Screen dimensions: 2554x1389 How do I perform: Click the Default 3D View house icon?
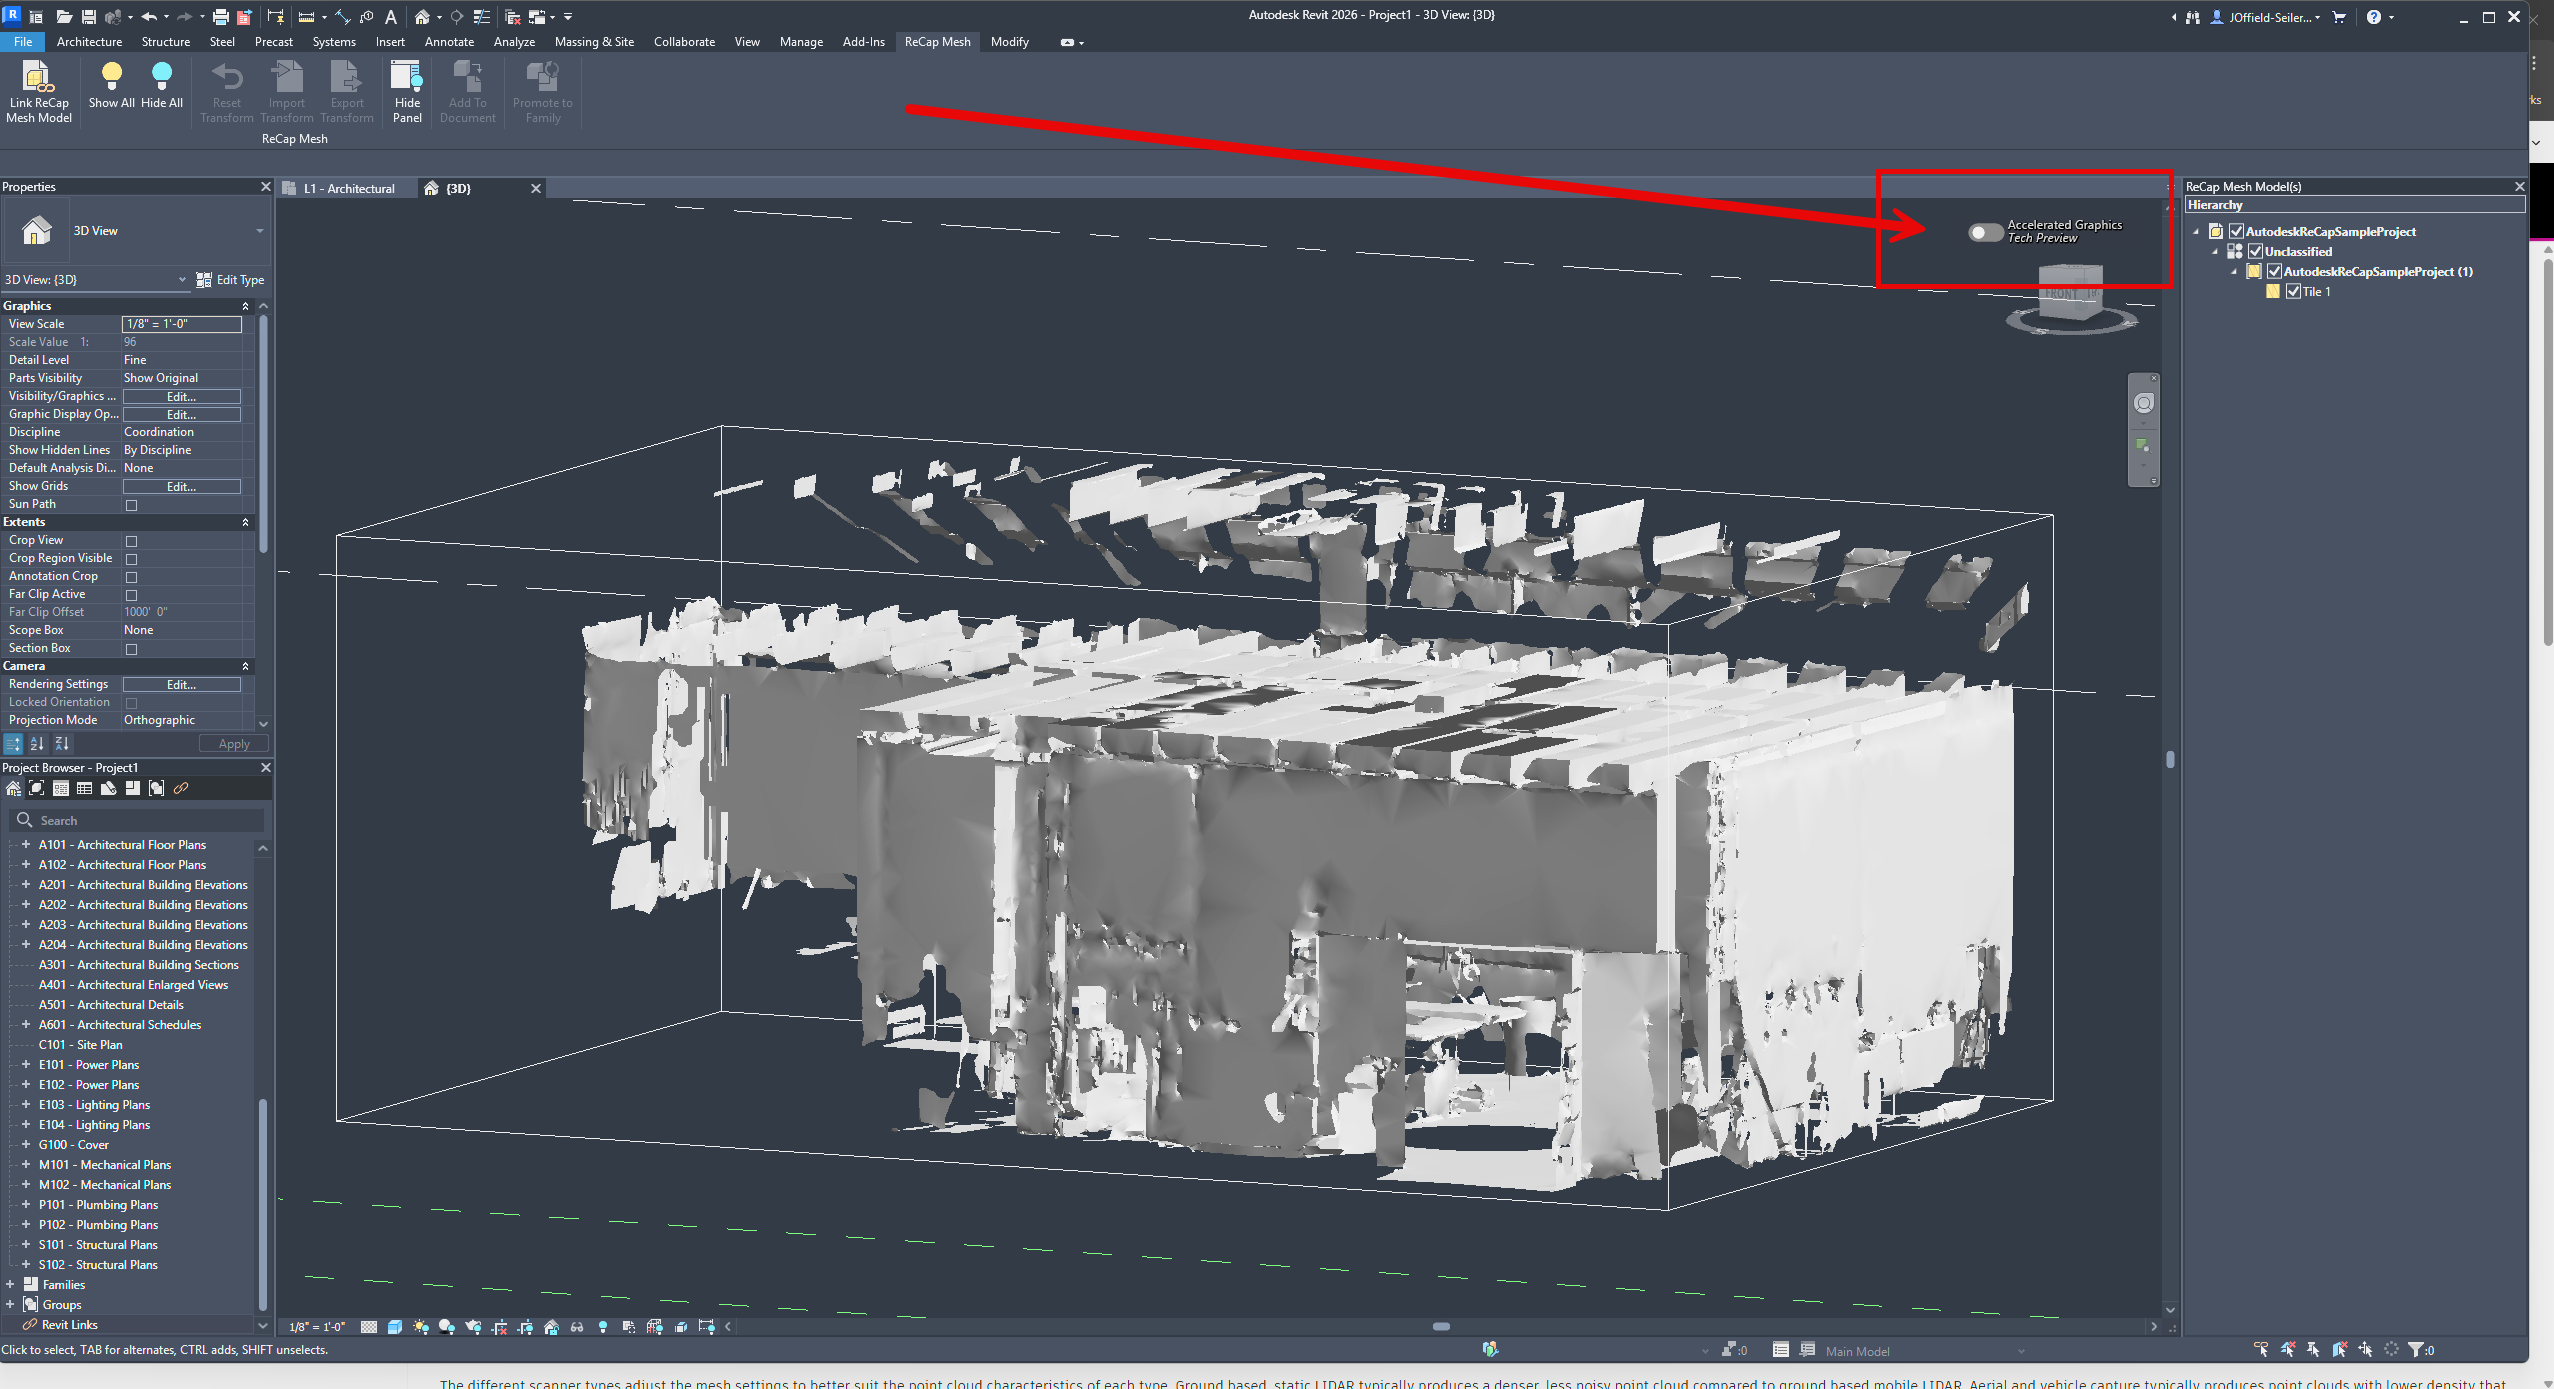tap(422, 16)
